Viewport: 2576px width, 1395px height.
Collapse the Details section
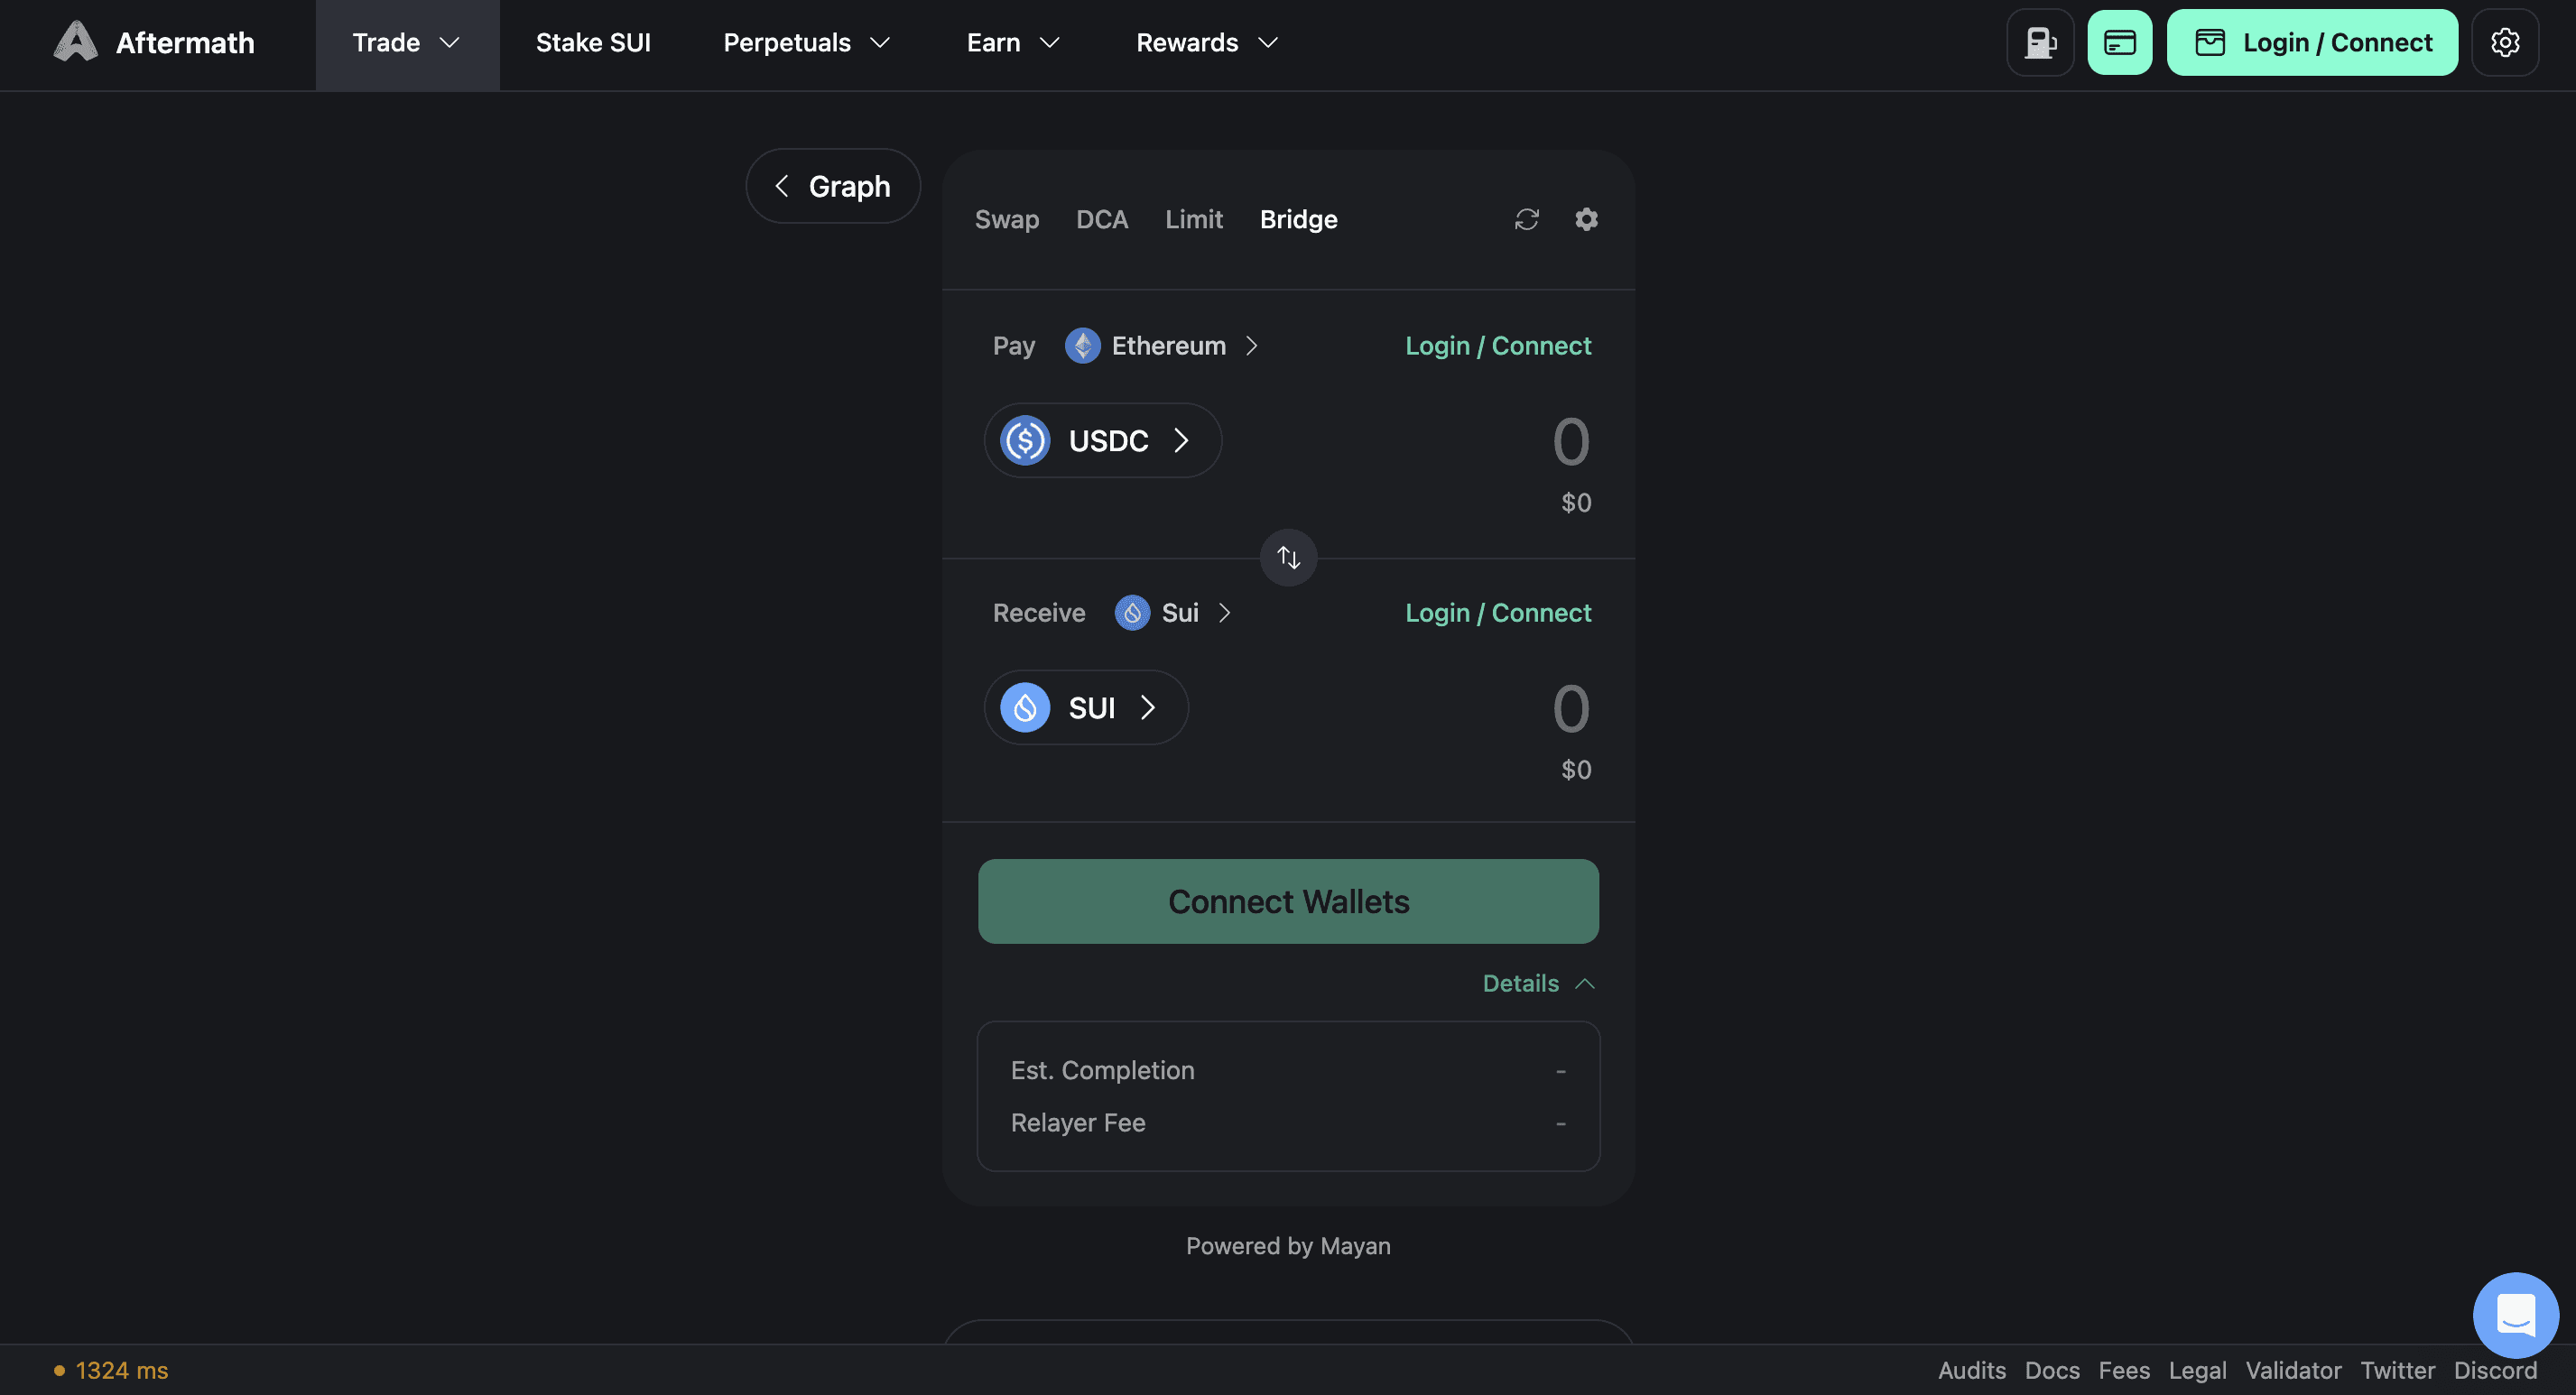click(x=1538, y=983)
